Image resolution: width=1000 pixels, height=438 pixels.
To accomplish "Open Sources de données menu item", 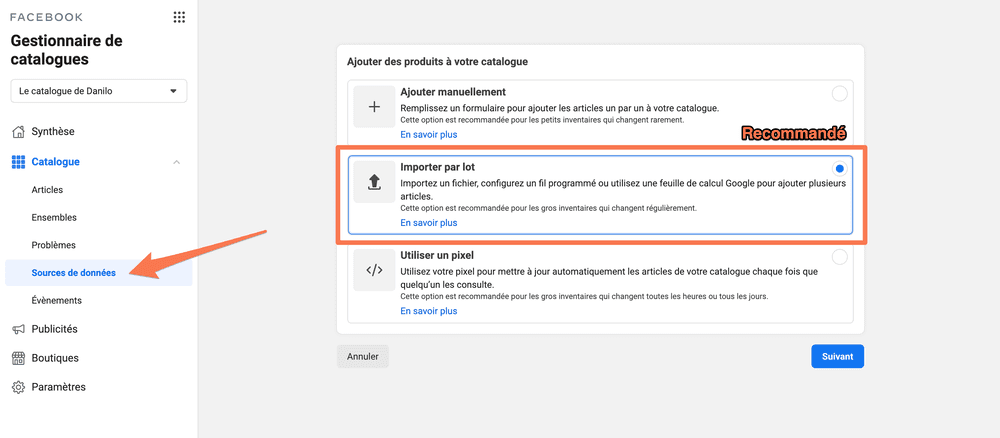I will tap(73, 272).
